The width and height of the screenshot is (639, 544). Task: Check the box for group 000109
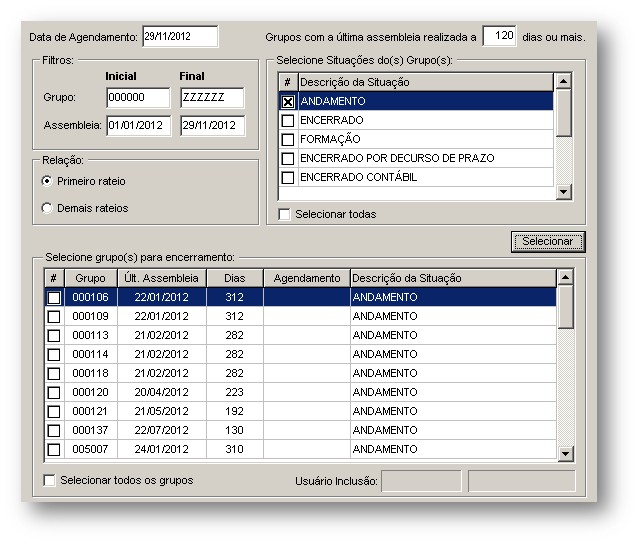point(54,317)
